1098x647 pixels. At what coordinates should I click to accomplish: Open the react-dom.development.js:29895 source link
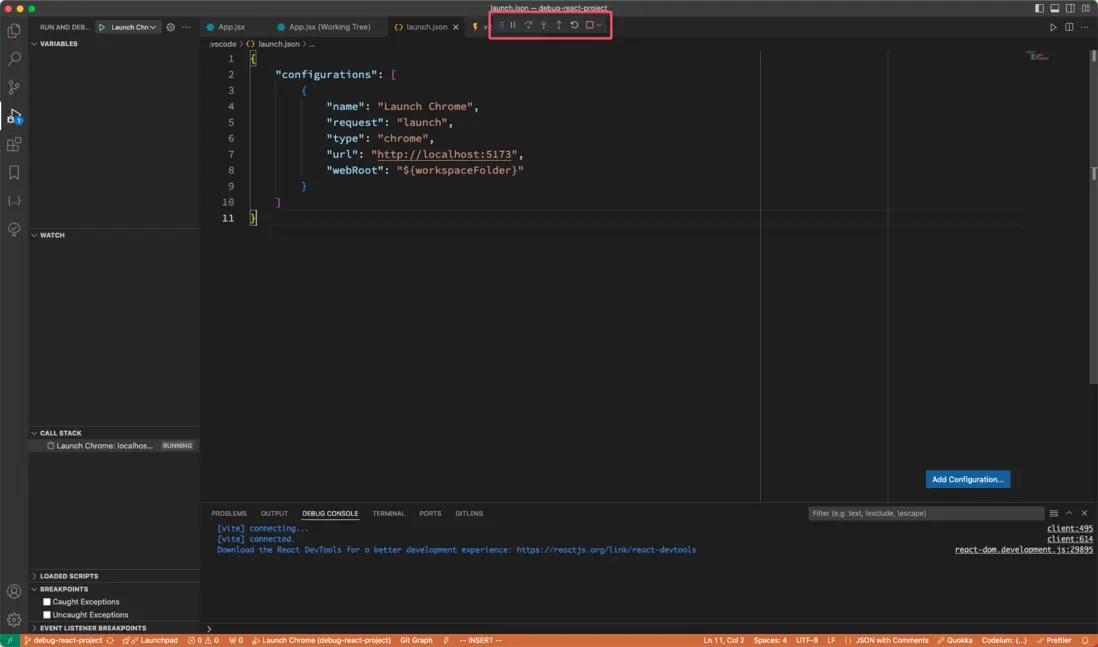1023,550
